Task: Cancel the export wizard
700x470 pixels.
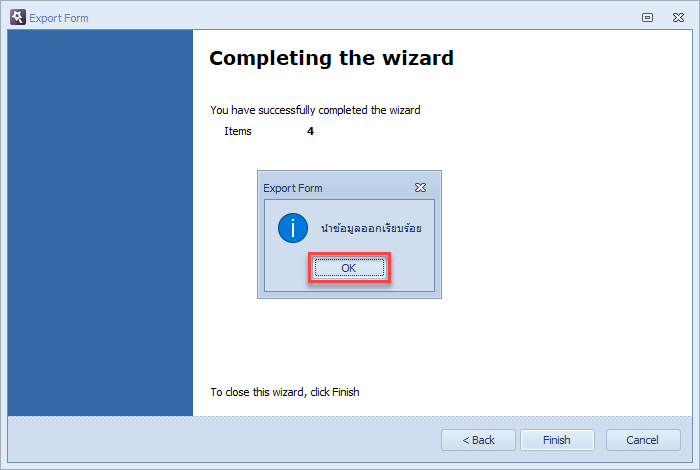Action: (x=642, y=440)
